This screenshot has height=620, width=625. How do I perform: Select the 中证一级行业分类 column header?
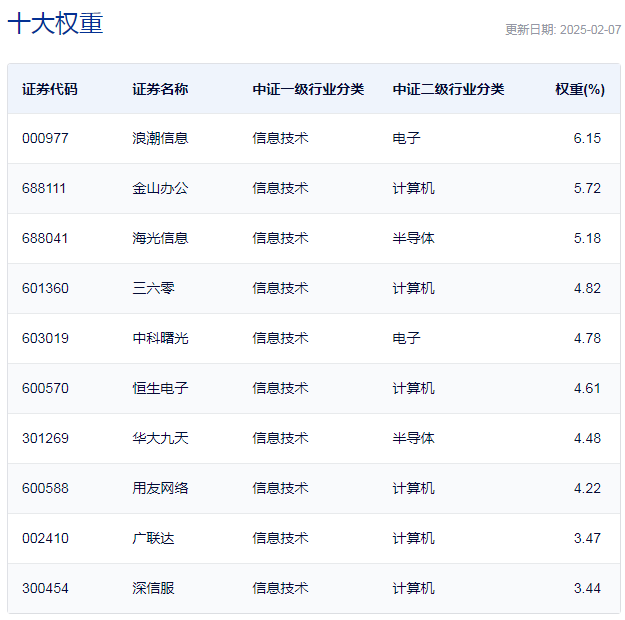pos(308,89)
